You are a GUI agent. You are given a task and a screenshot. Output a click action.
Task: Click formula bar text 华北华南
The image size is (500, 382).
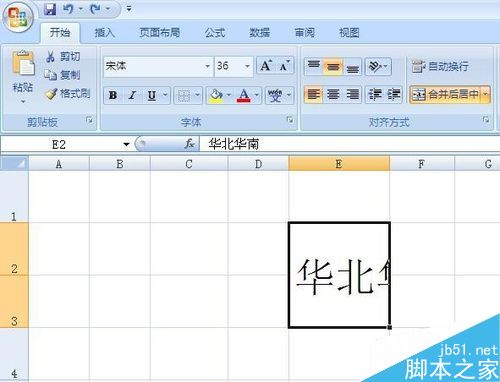click(x=233, y=144)
